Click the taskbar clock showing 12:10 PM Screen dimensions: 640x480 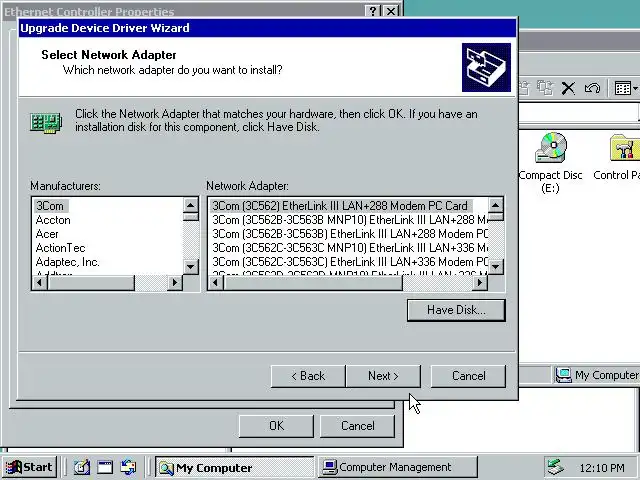[602, 468]
